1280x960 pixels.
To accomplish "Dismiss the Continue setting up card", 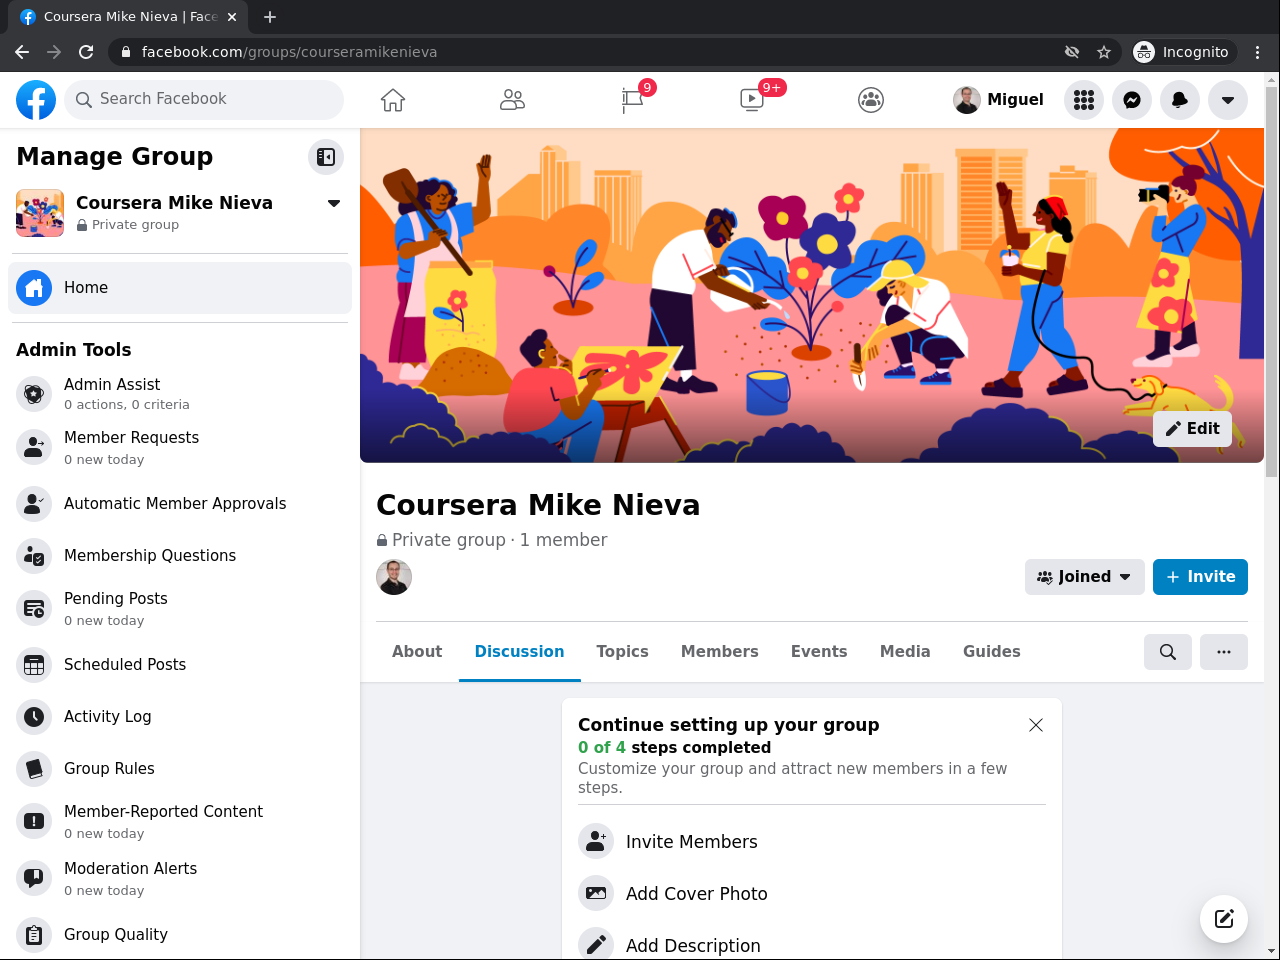I will (1036, 725).
